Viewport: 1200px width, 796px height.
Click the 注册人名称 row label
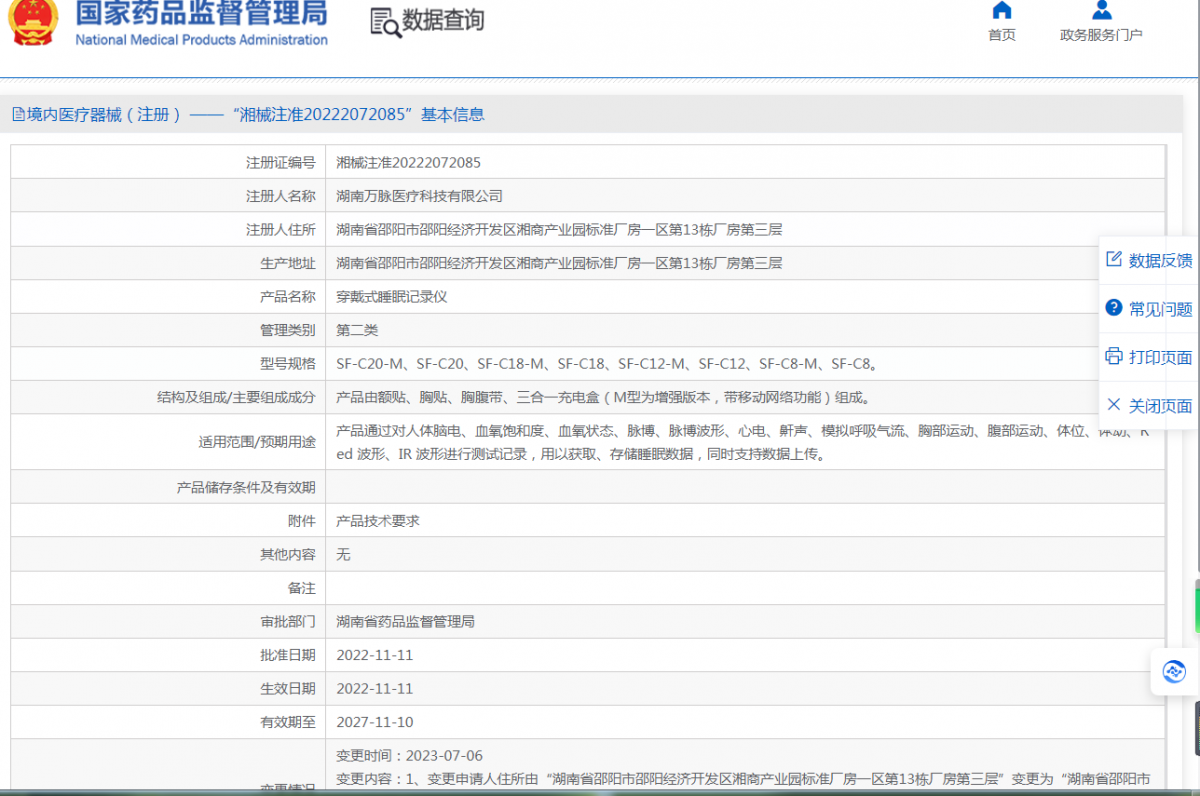[x=279, y=195]
